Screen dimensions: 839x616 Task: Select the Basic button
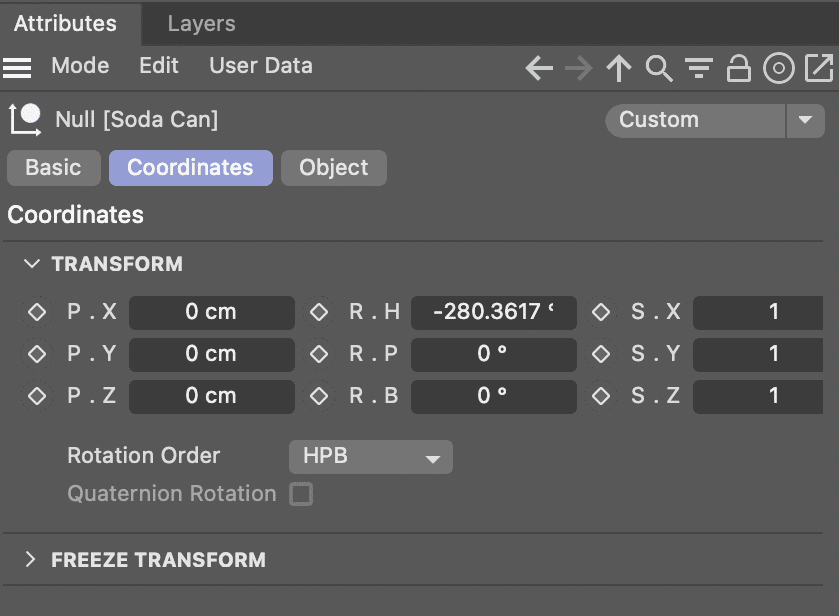(x=53, y=168)
